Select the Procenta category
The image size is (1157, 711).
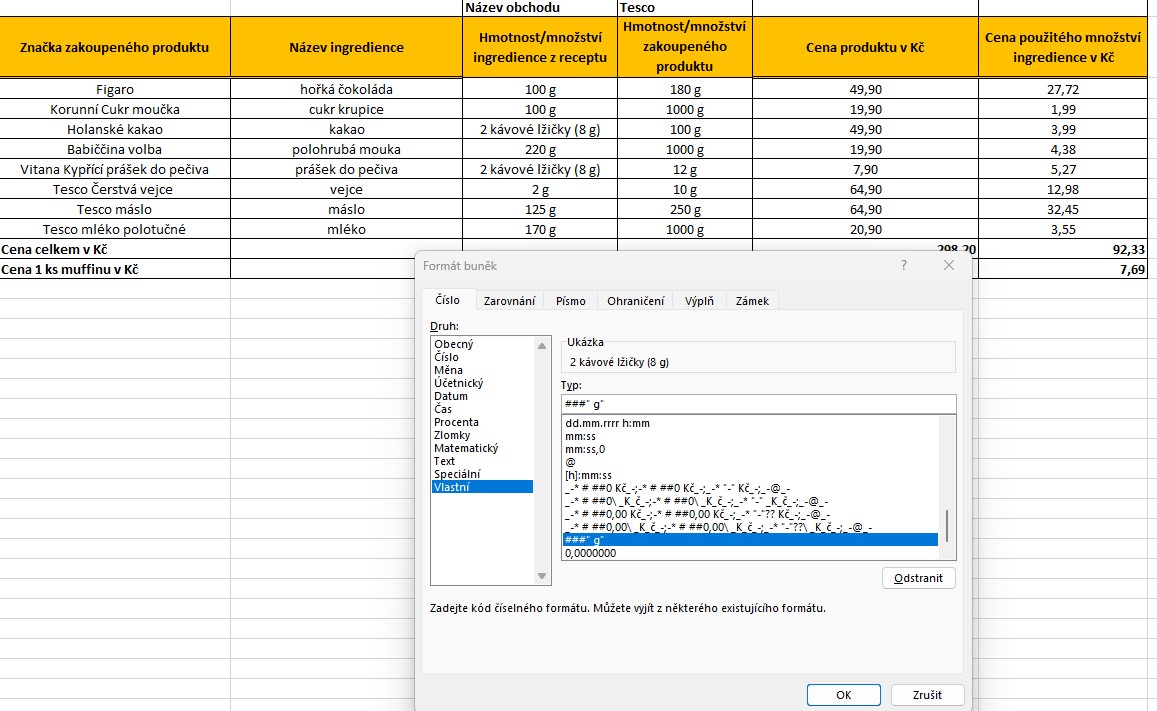click(456, 422)
